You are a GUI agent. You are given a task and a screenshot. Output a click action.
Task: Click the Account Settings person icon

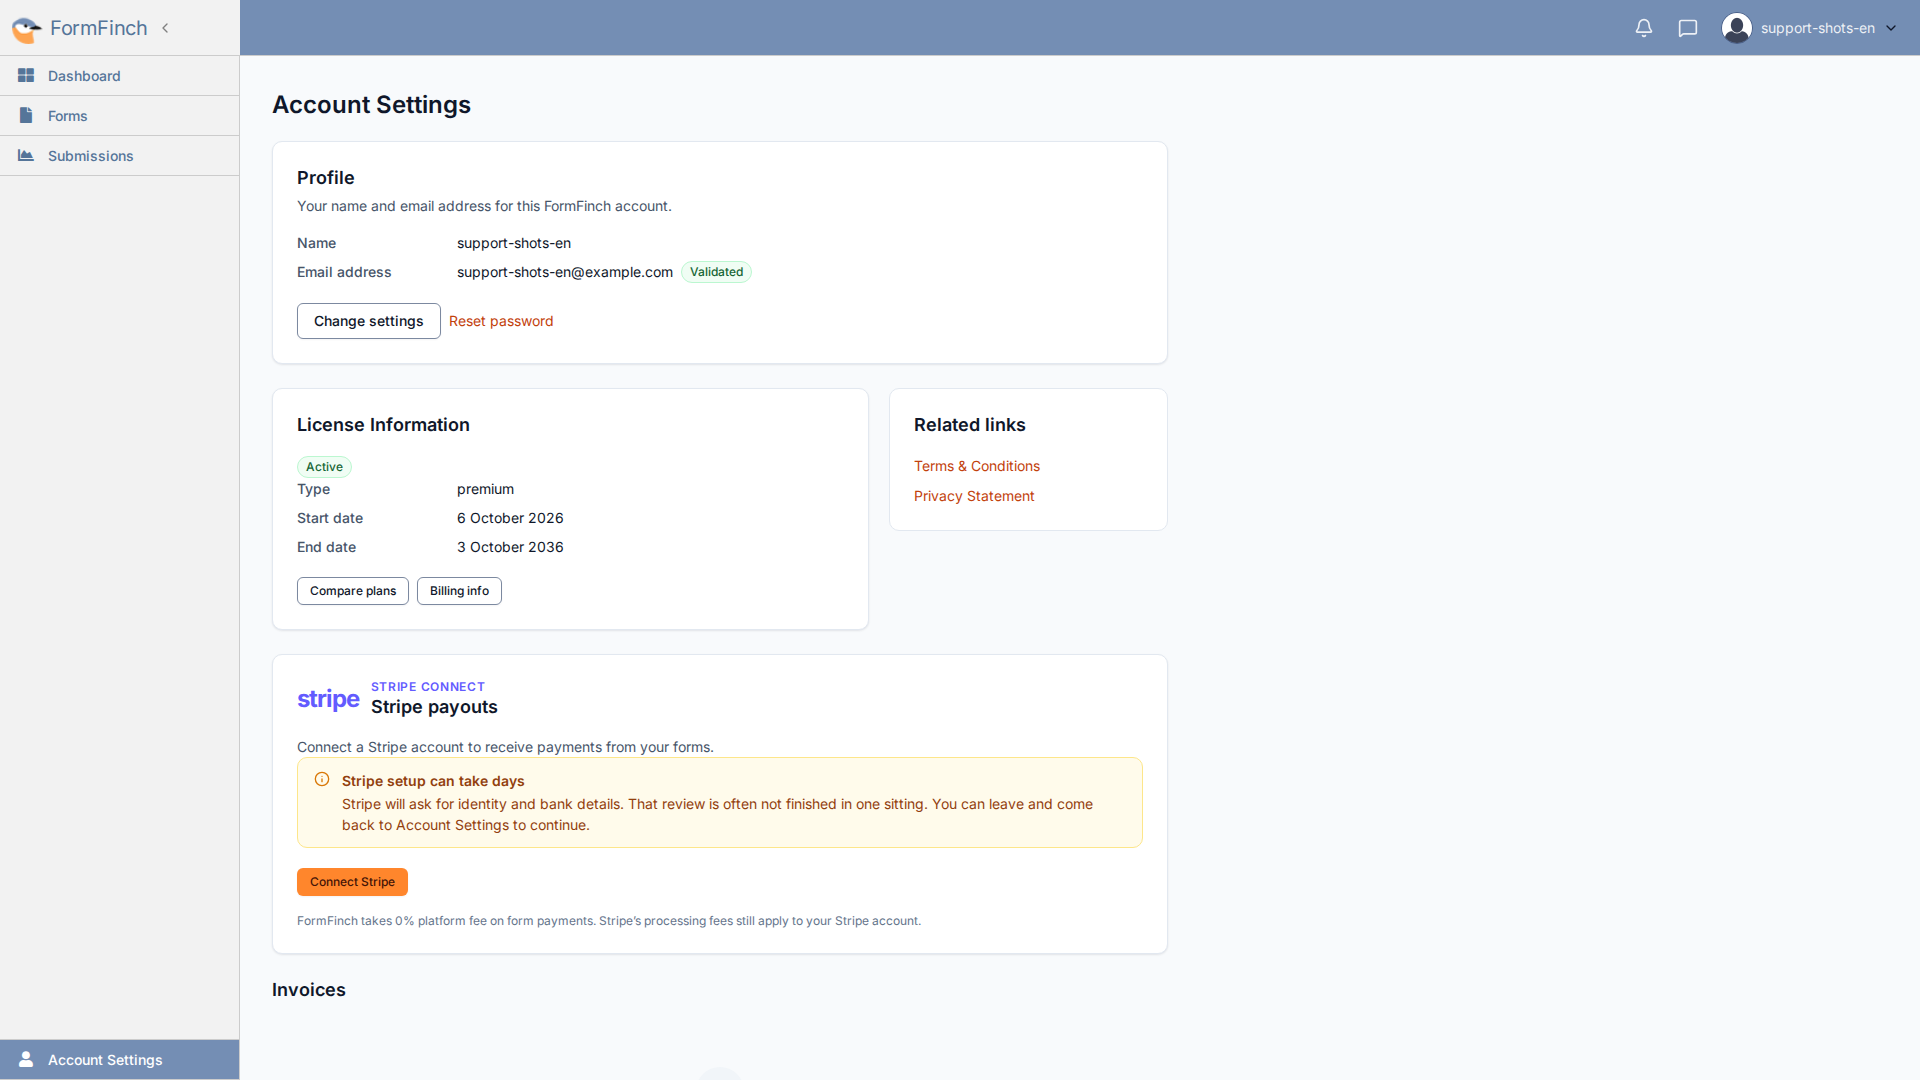coord(26,1060)
